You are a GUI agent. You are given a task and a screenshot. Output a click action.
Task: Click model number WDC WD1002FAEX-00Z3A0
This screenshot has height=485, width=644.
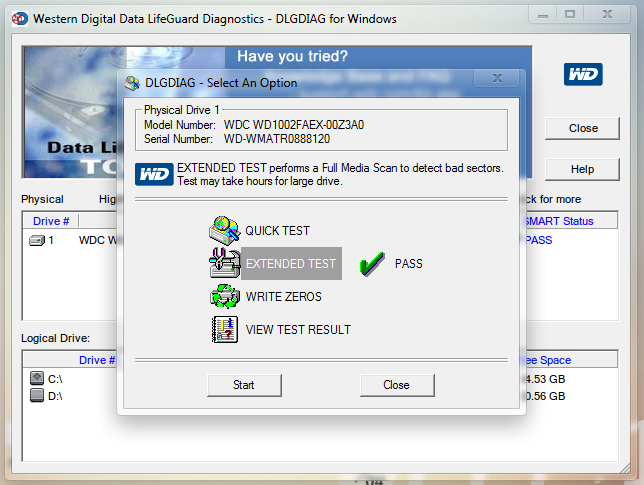tap(294, 125)
